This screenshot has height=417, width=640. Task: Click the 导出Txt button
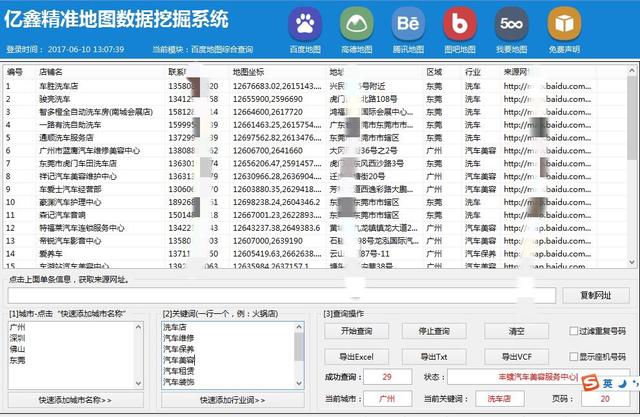(436, 356)
